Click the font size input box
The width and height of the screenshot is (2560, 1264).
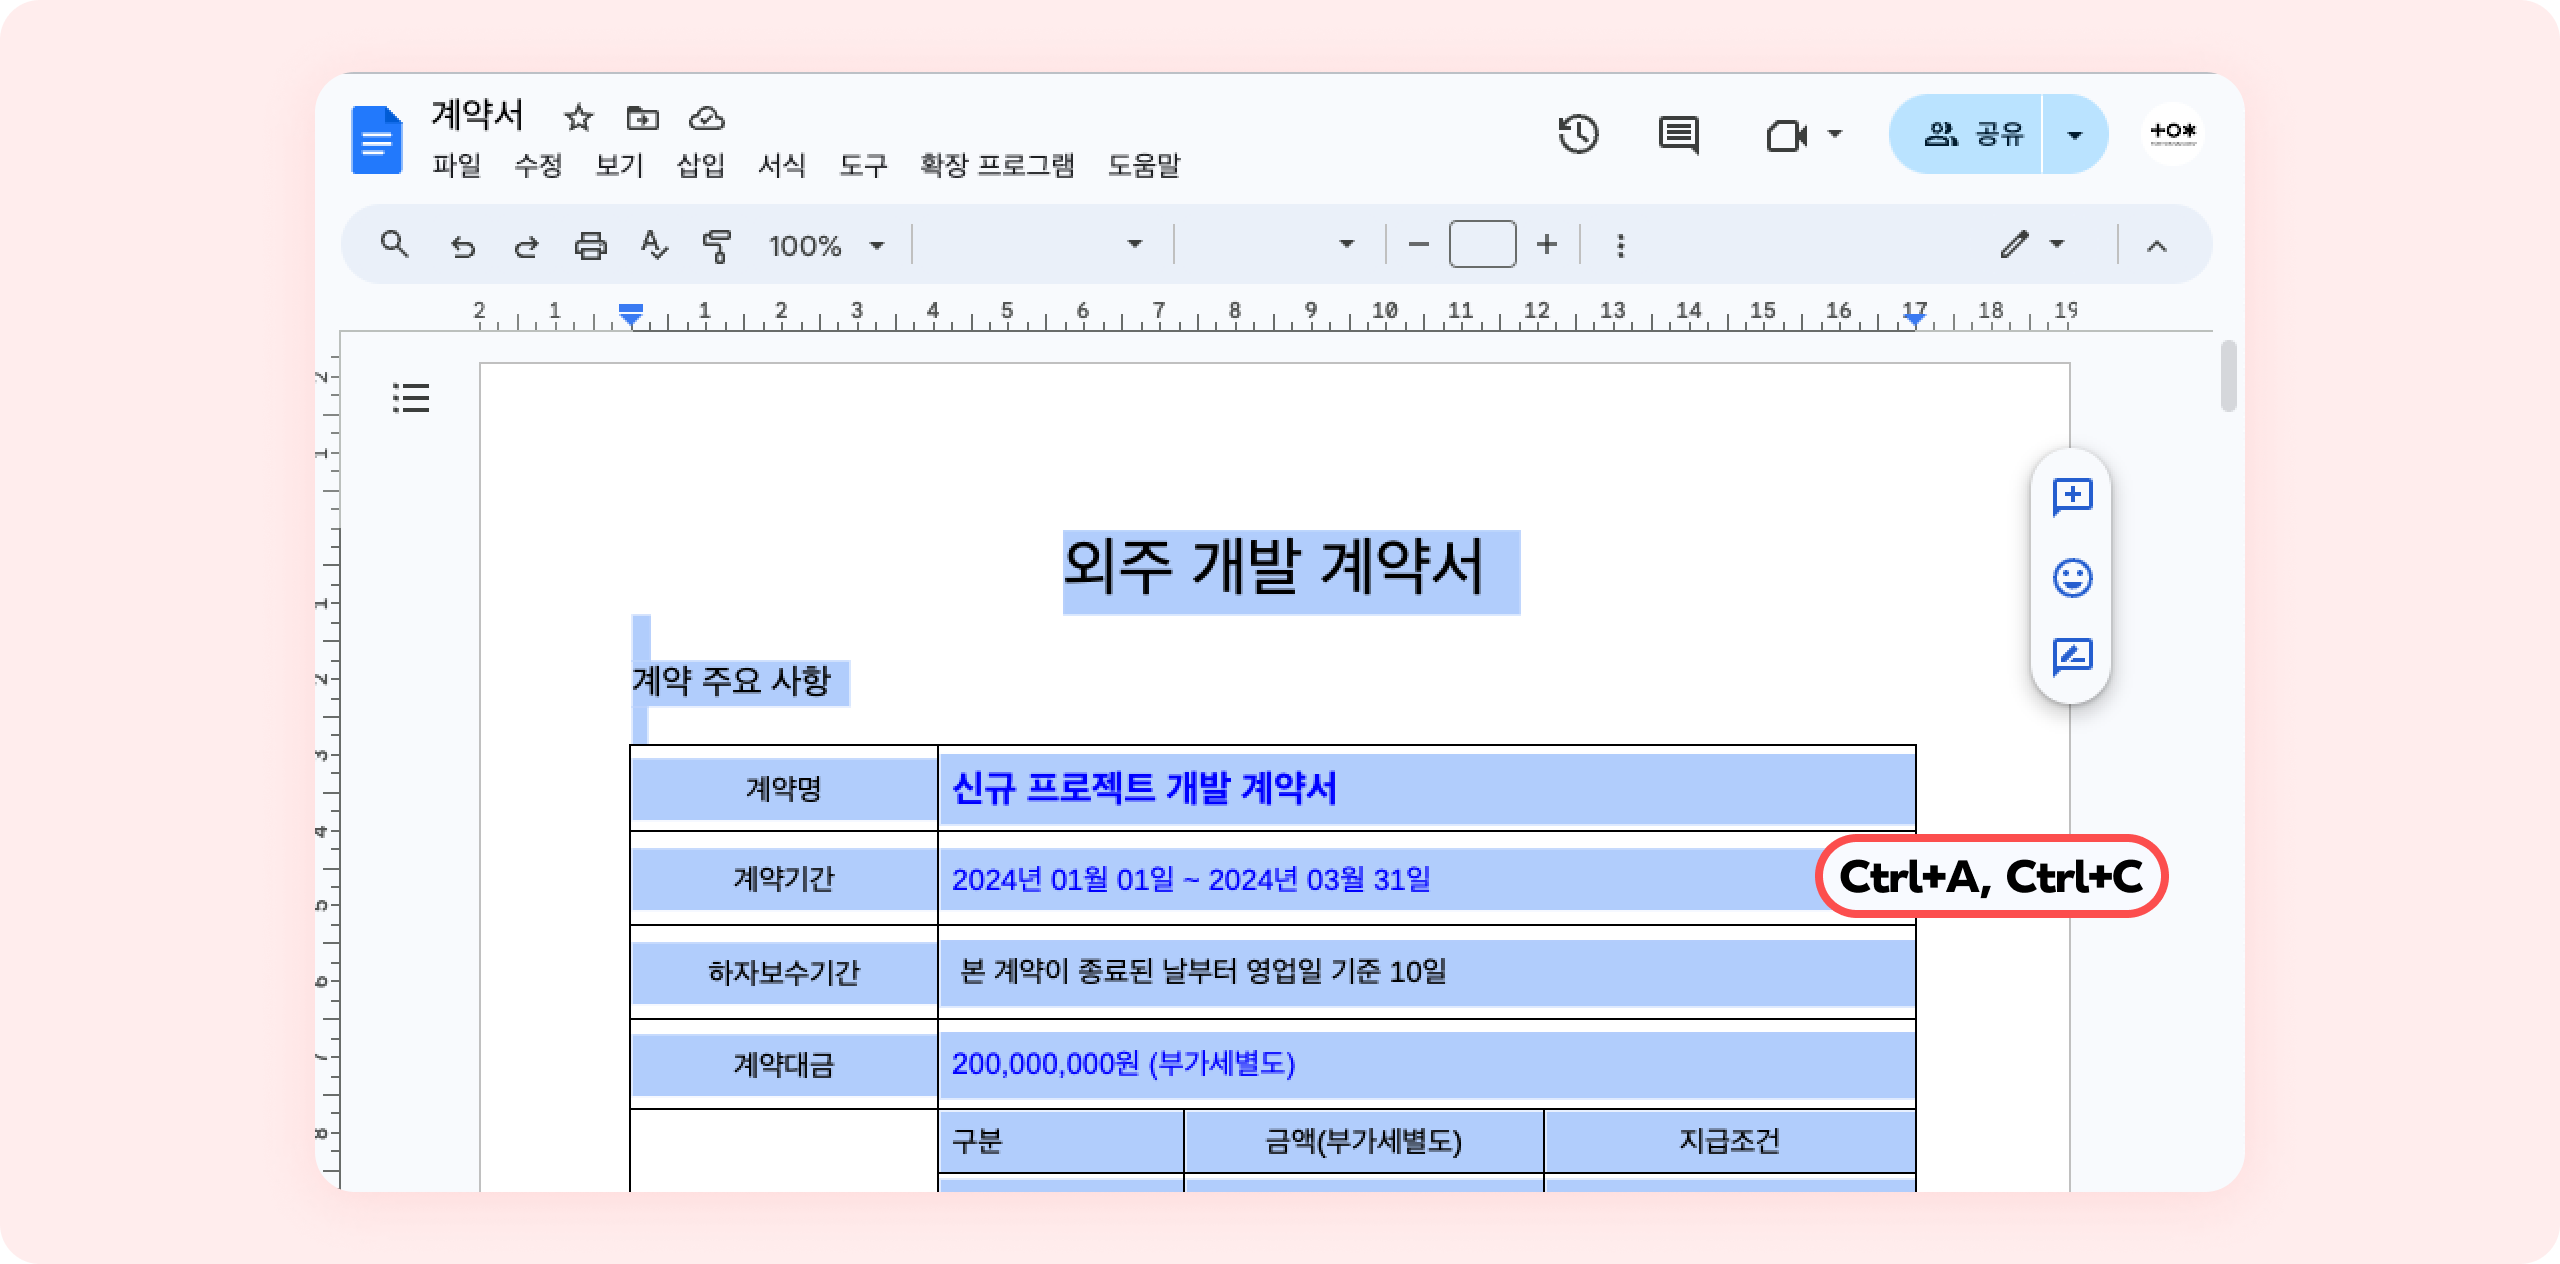1482,245
